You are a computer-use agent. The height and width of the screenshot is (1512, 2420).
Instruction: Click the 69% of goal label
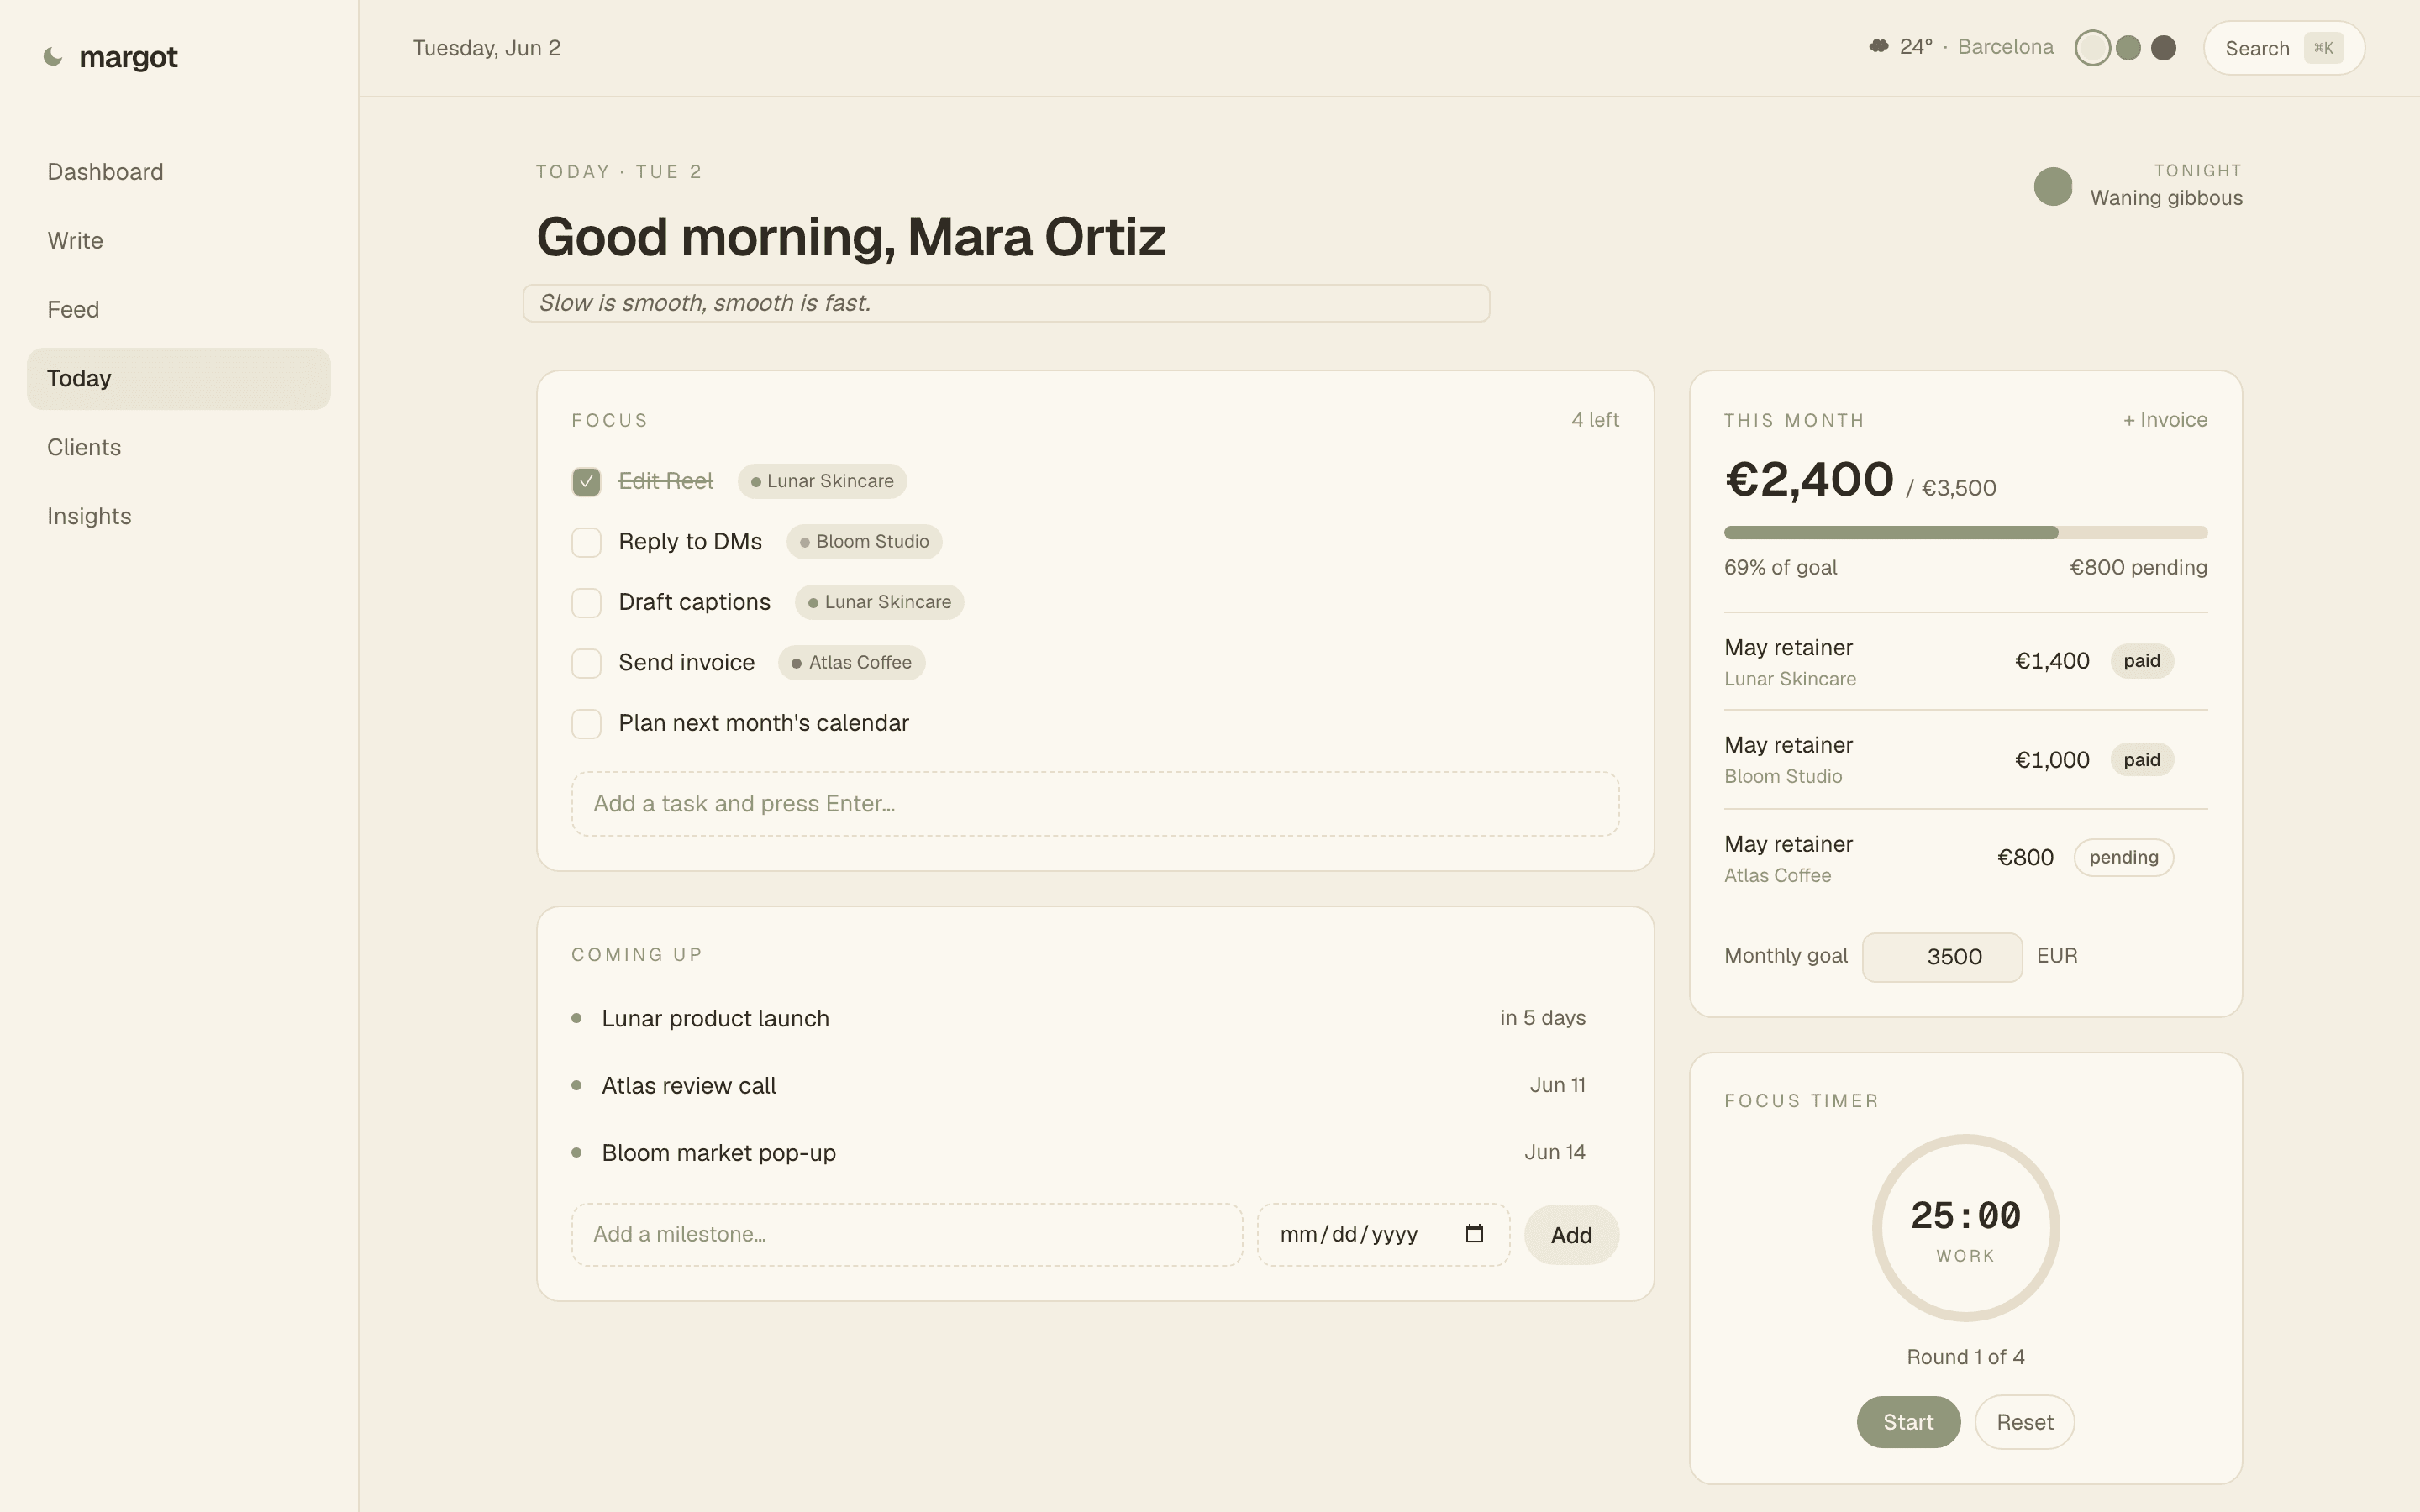[1780, 568]
